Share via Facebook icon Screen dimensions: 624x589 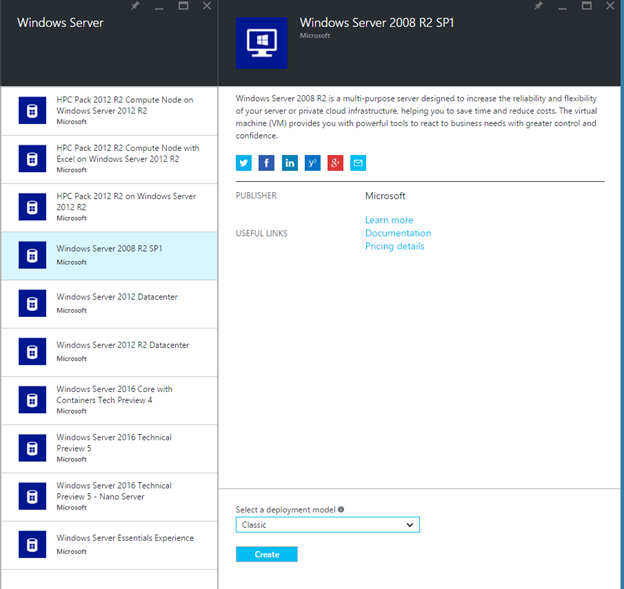pyautogui.click(x=266, y=163)
